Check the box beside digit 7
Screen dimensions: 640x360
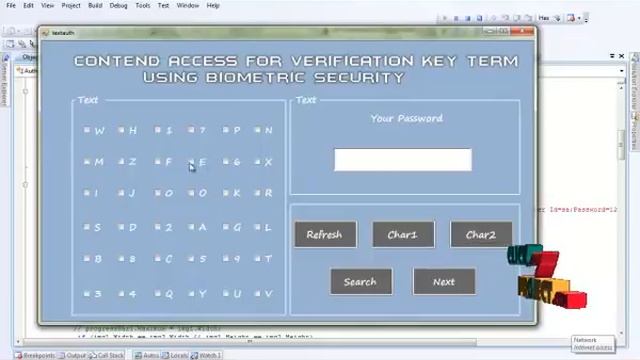(x=191, y=130)
